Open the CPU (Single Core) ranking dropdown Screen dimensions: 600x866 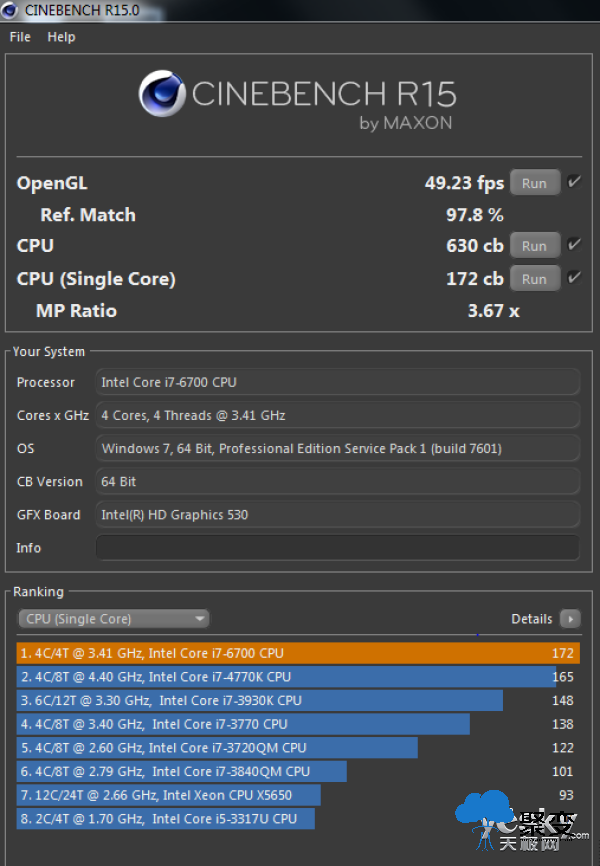[x=113, y=619]
